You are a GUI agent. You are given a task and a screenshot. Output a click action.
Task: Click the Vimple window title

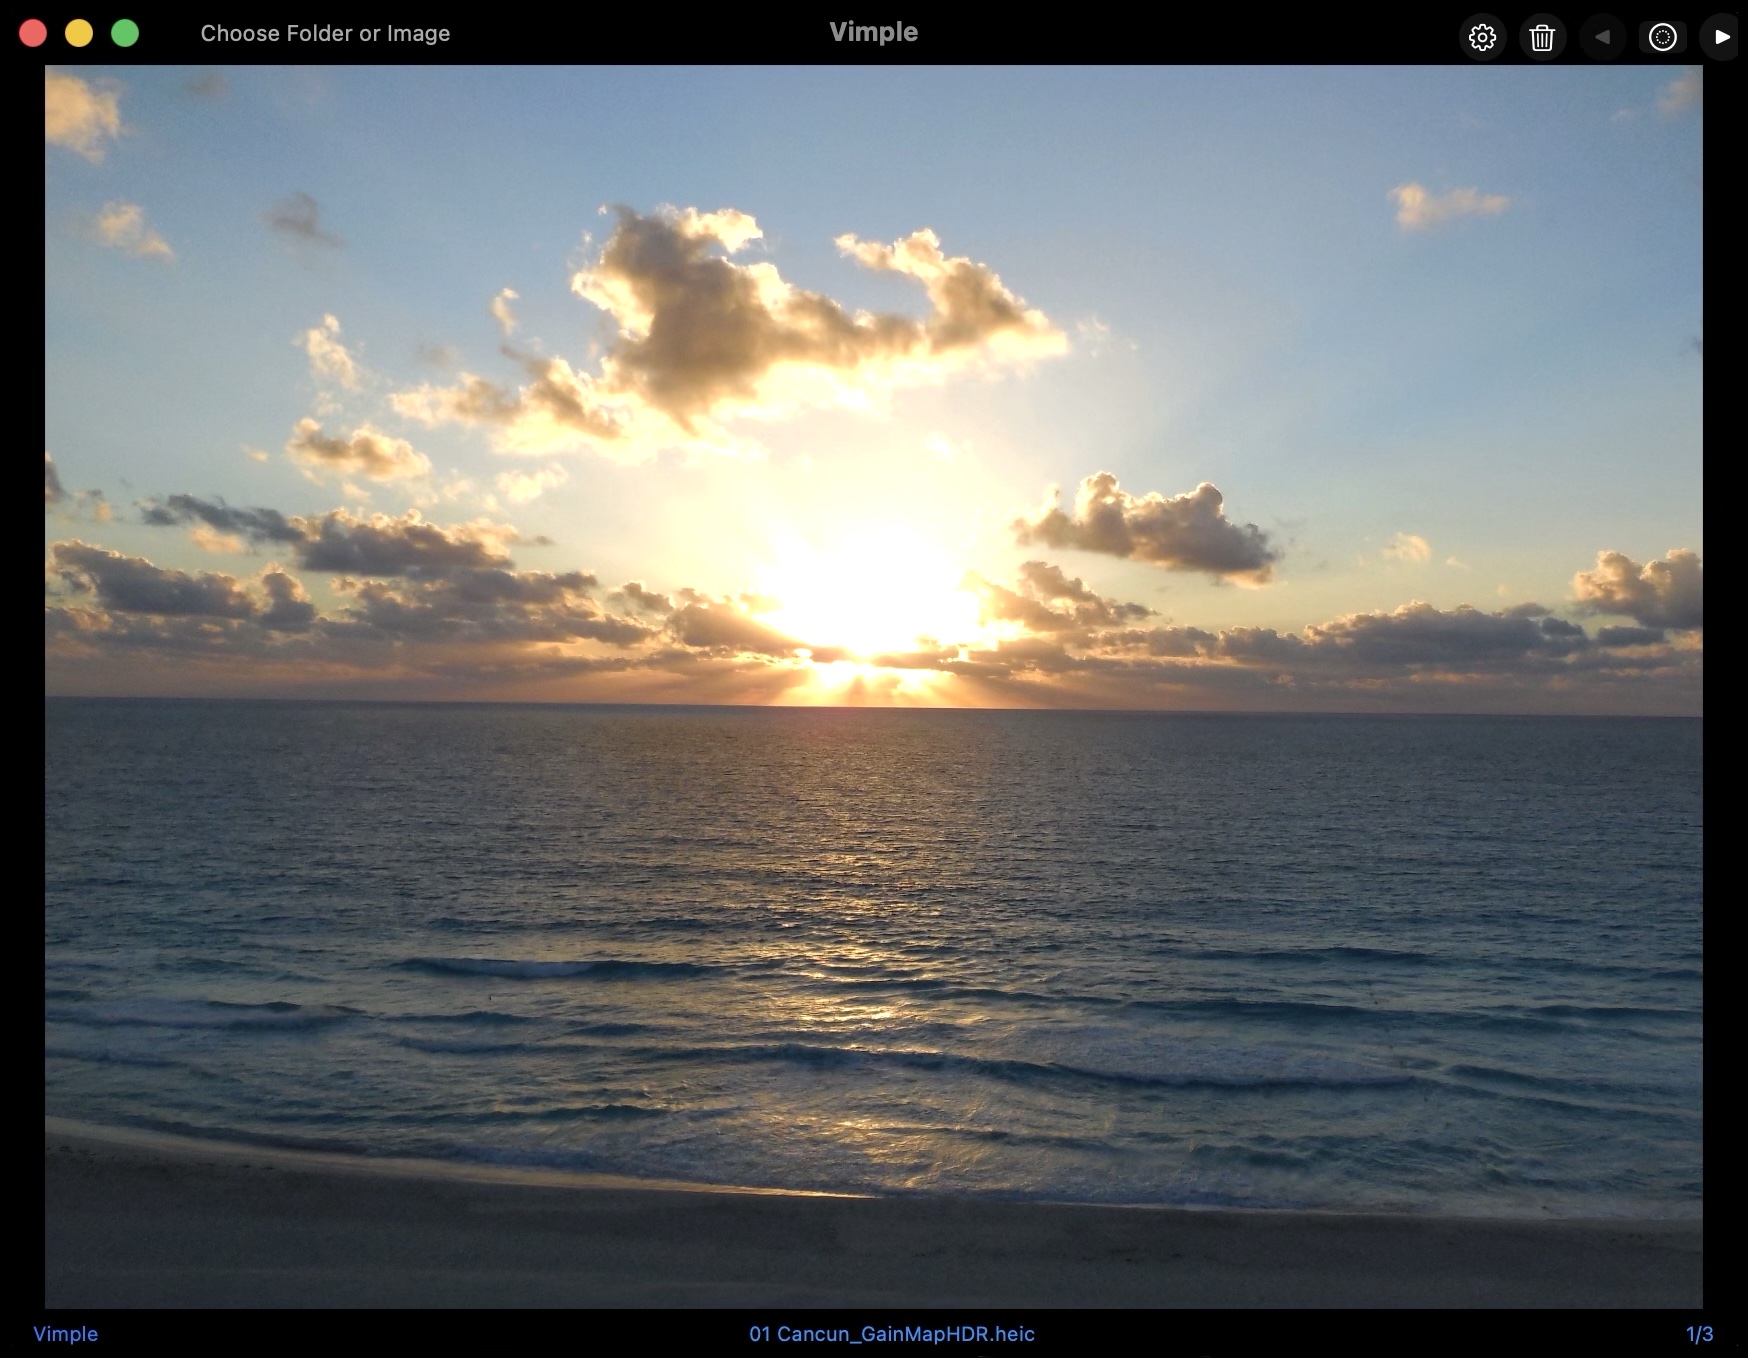872,31
